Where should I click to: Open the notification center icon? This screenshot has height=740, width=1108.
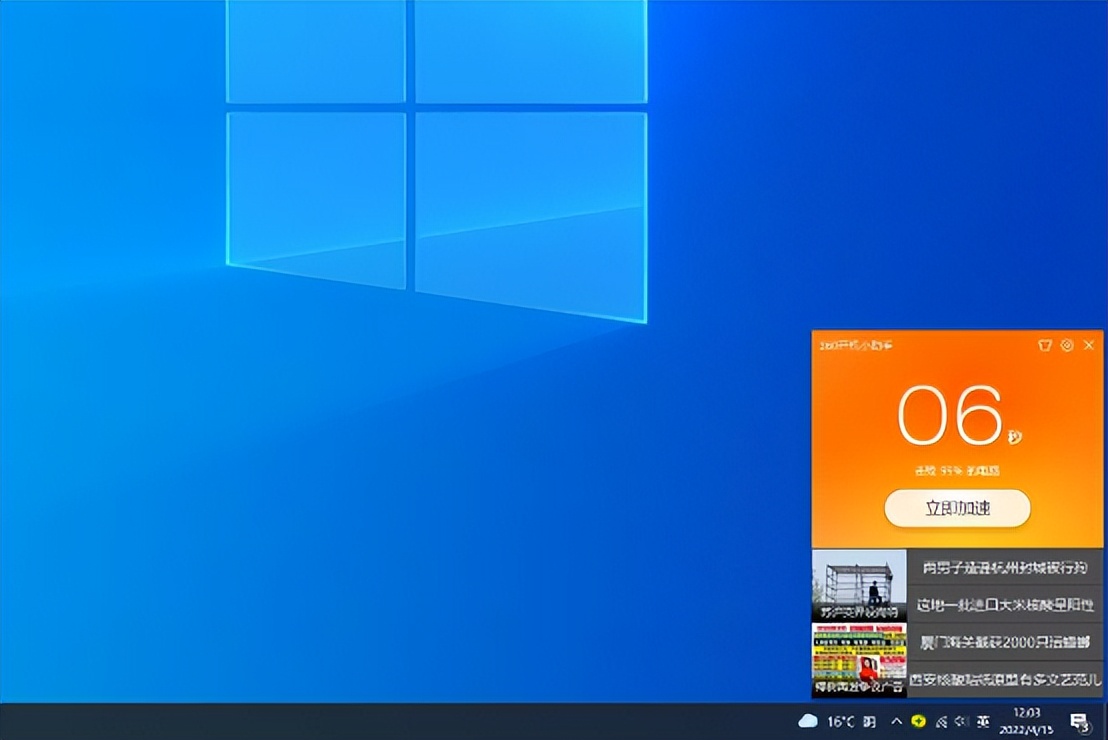(x=1080, y=722)
